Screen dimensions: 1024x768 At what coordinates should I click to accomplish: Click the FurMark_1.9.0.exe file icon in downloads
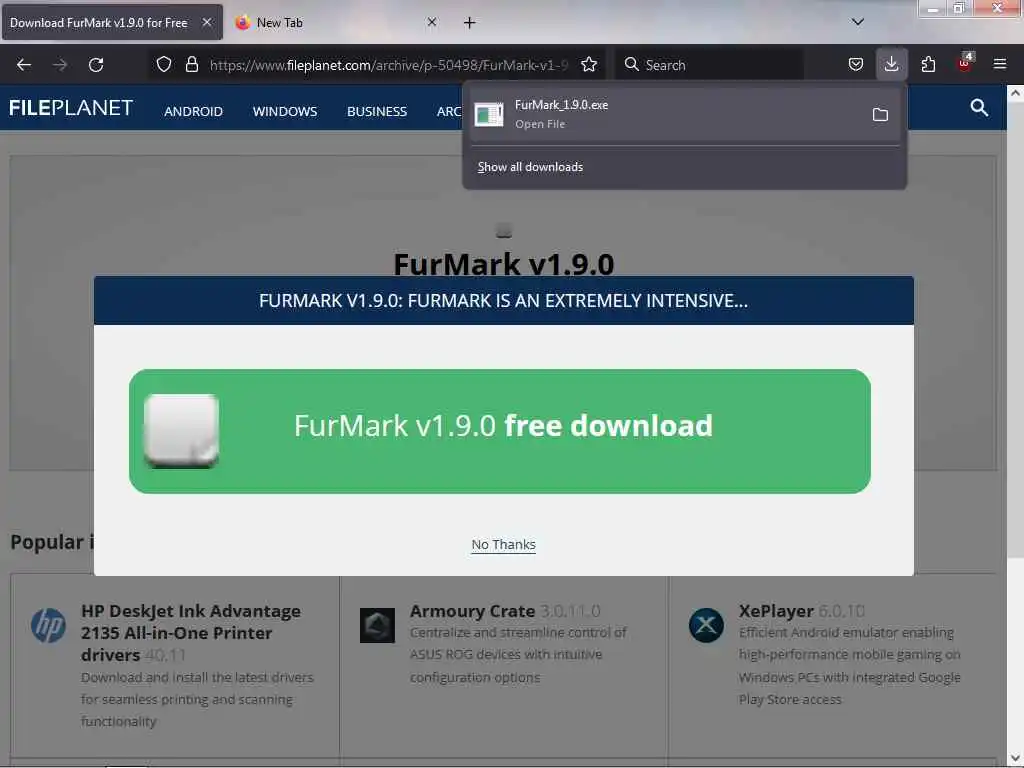489,114
